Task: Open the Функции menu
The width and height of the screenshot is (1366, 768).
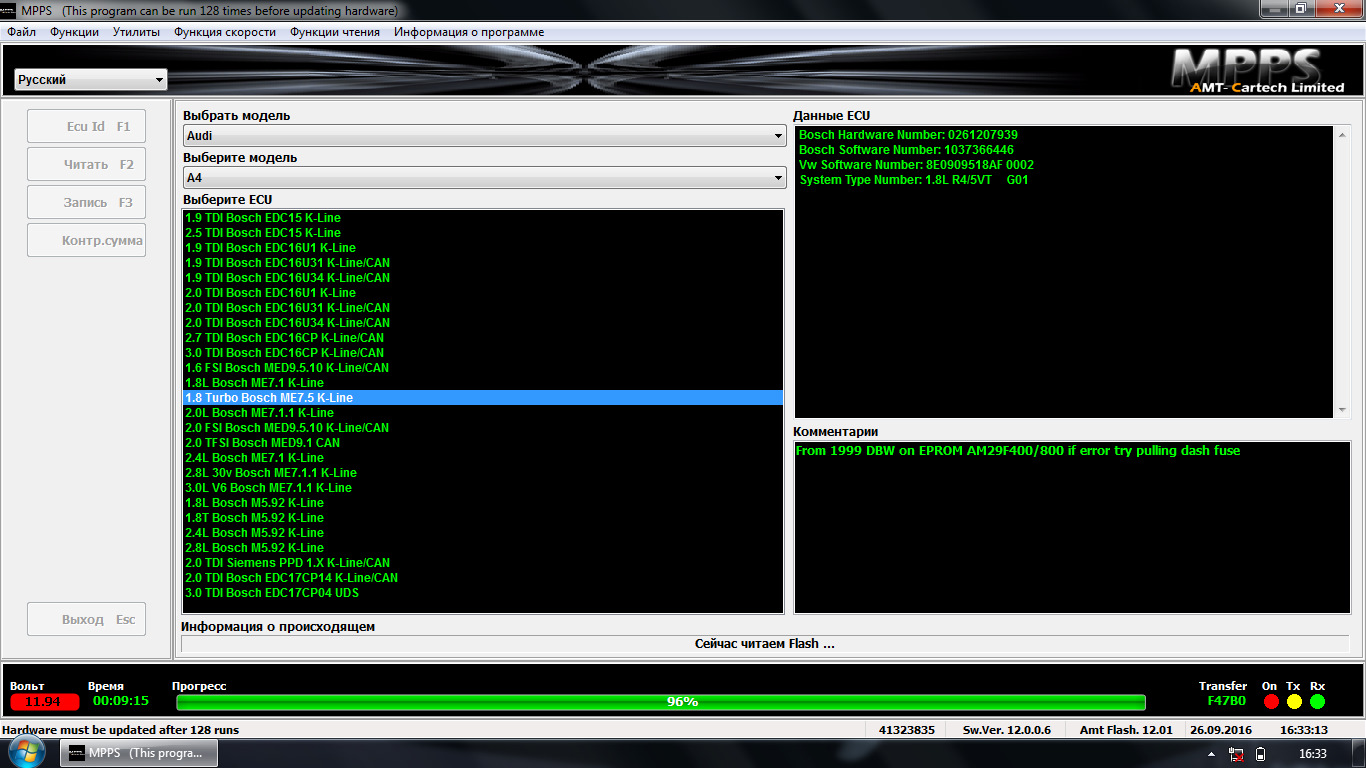Action: (74, 32)
